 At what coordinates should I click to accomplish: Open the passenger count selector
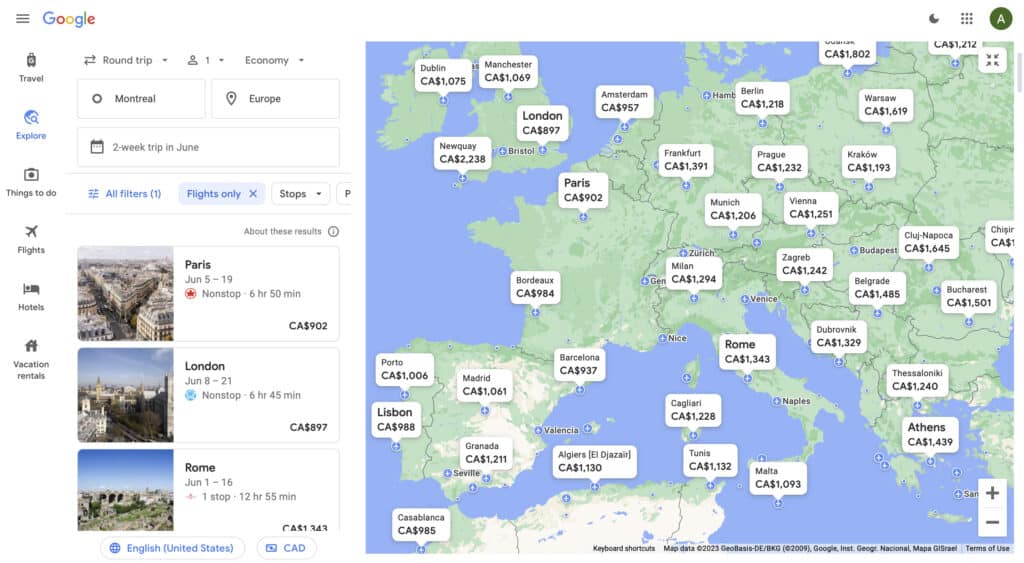coord(206,61)
